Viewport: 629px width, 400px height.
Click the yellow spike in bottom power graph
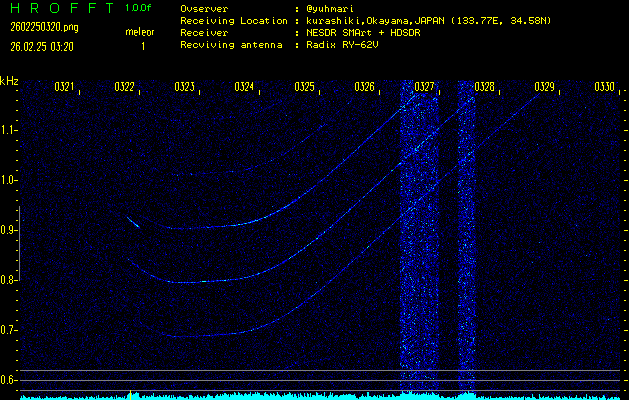129,394
